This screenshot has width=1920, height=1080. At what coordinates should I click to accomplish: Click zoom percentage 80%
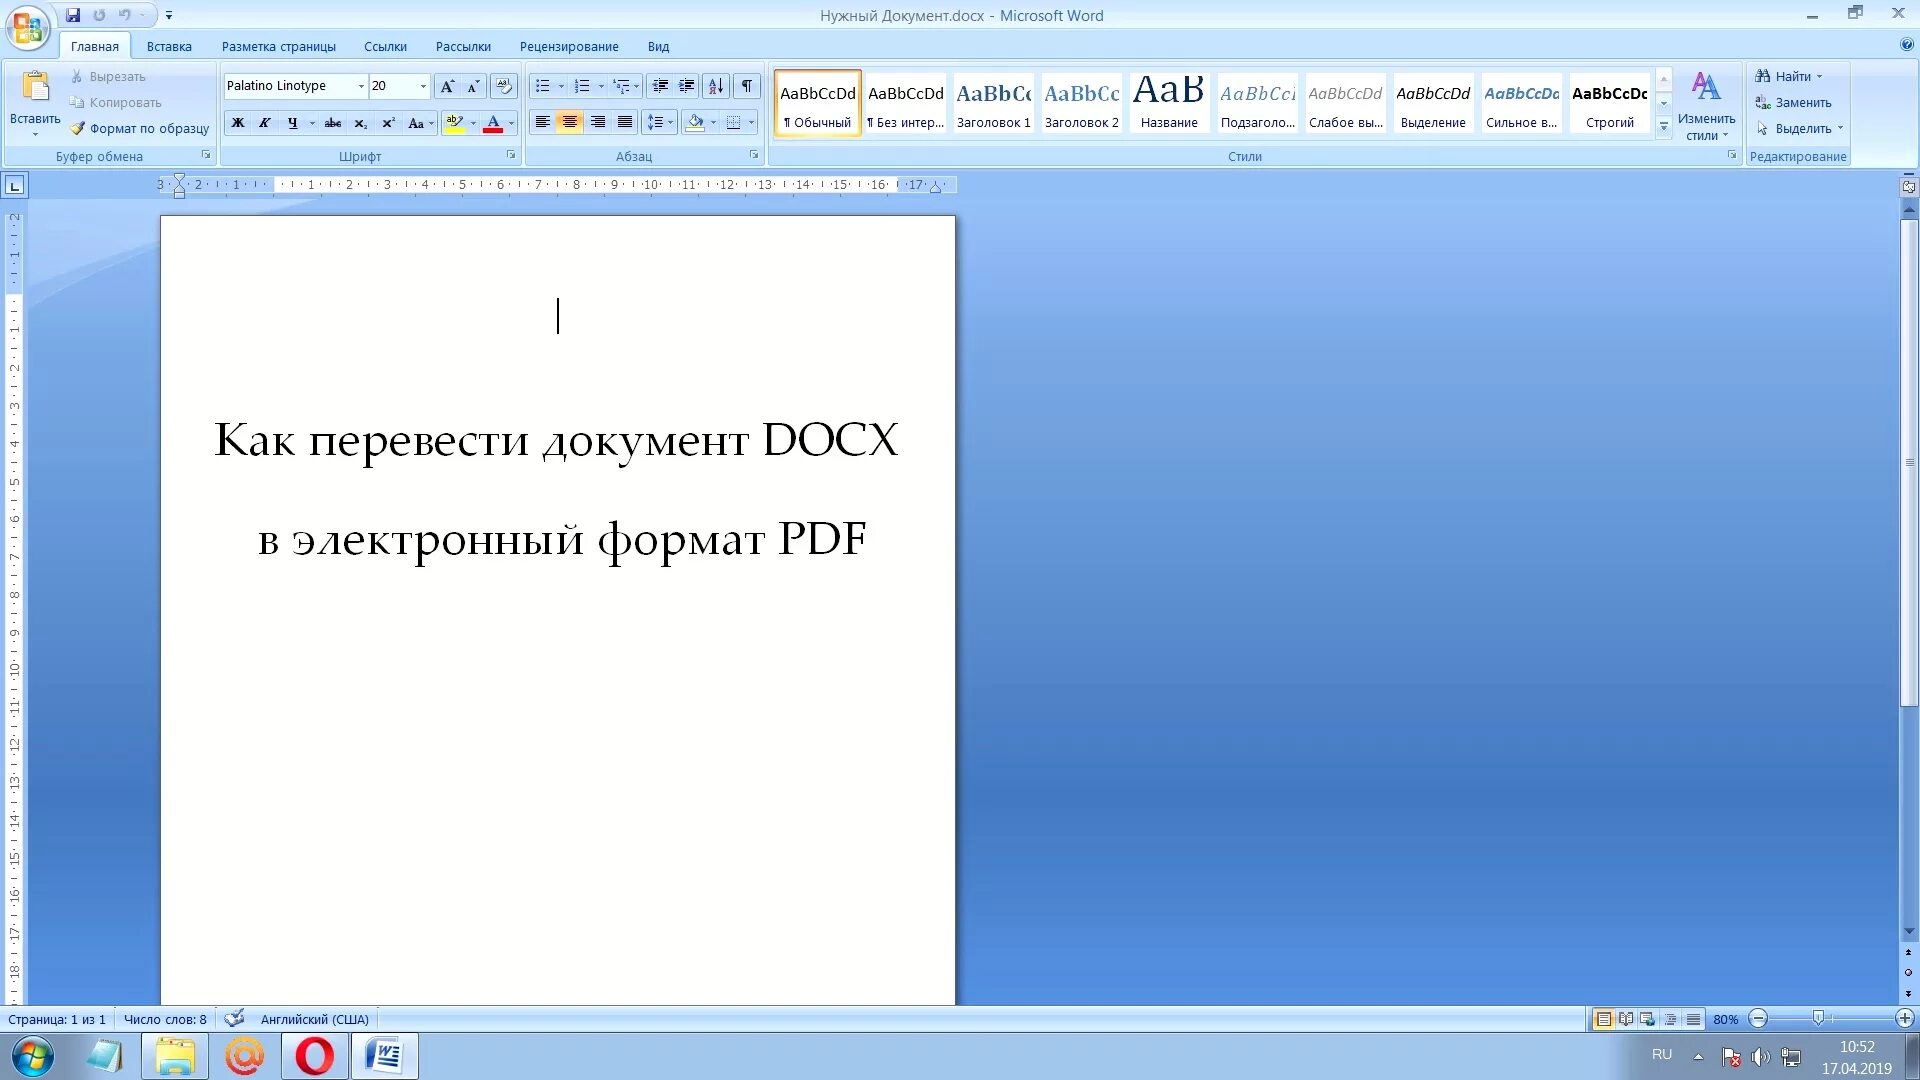1725,1019
